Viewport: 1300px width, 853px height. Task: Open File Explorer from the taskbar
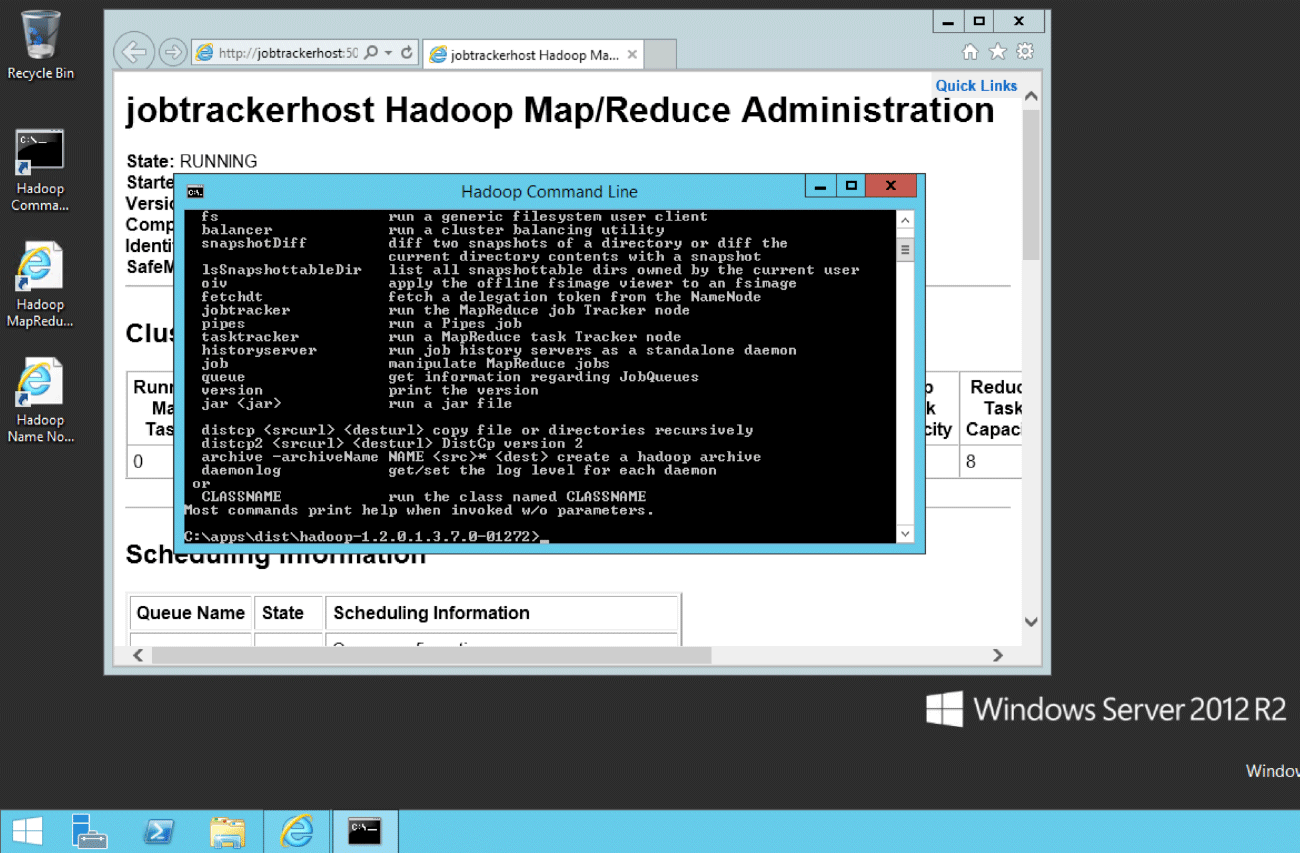[228, 831]
